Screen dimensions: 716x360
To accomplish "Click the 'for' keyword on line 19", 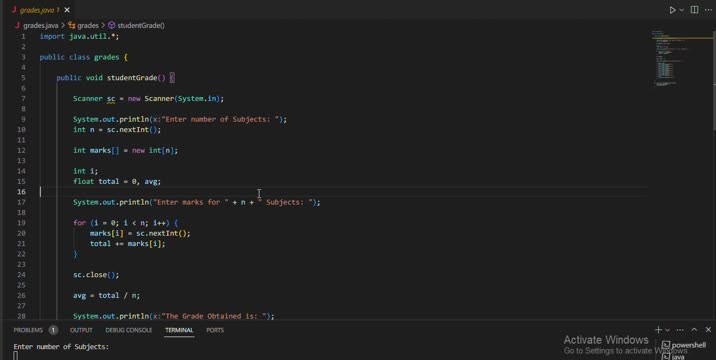I will 79,223.
